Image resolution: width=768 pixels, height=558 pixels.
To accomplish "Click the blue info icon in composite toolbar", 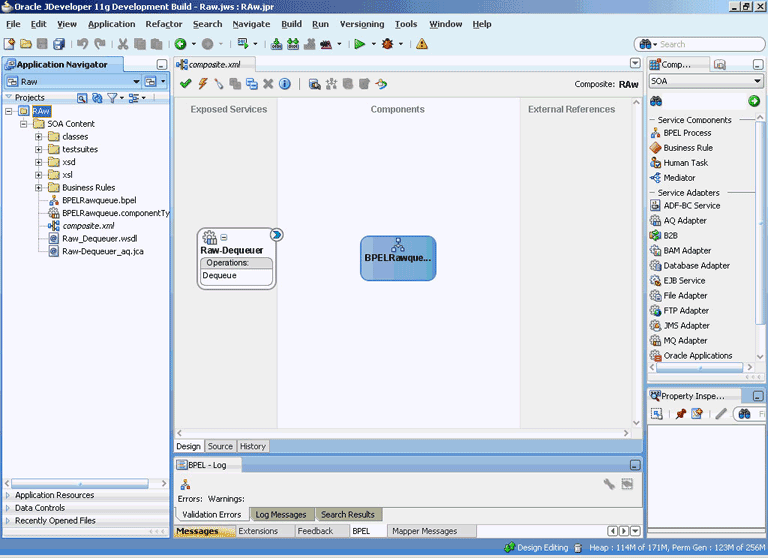I will click(285, 84).
